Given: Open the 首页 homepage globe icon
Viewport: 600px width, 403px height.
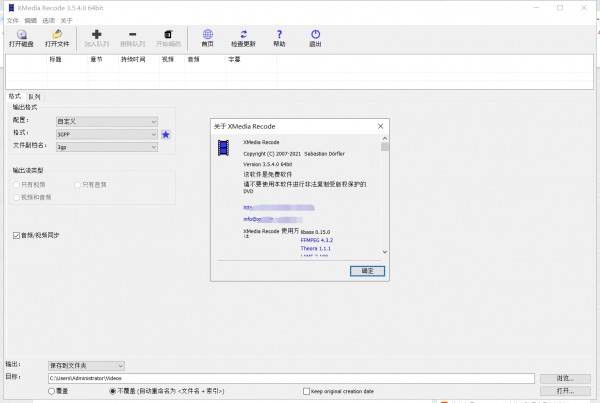Looking at the screenshot, I should click(208, 34).
